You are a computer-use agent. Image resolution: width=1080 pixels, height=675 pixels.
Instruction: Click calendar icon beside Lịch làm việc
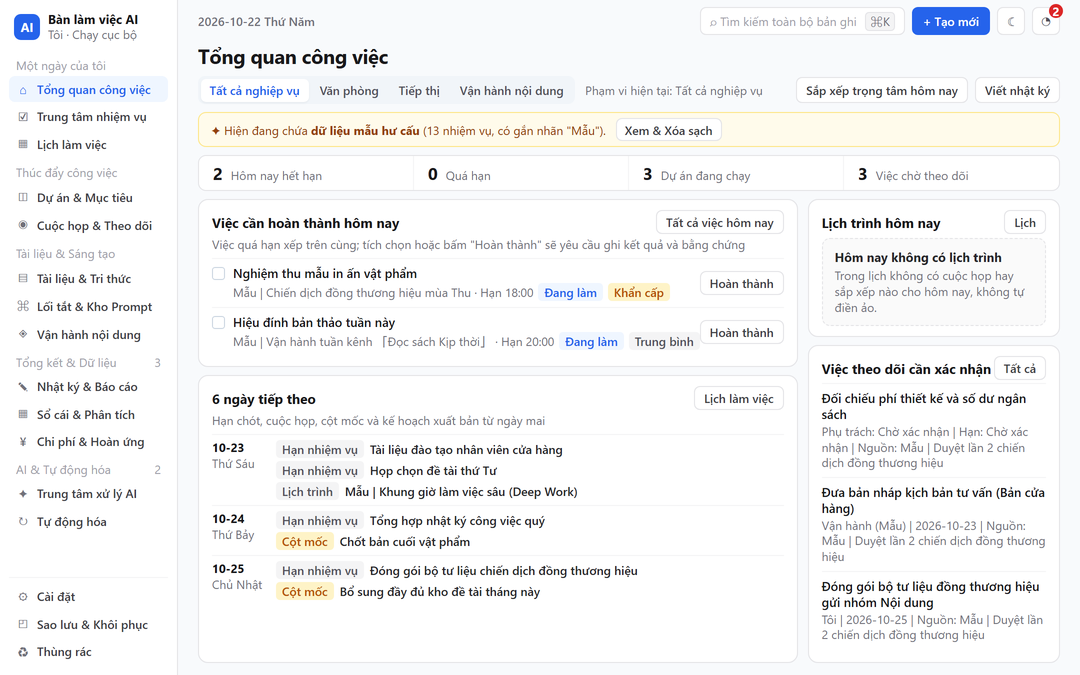click(x=23, y=145)
